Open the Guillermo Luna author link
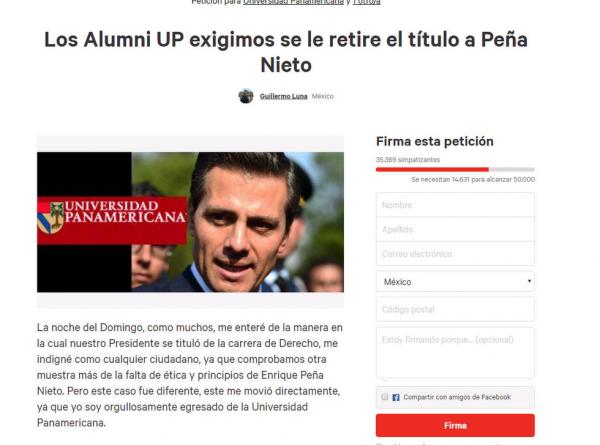The height and width of the screenshot is (445, 600). click(x=282, y=96)
